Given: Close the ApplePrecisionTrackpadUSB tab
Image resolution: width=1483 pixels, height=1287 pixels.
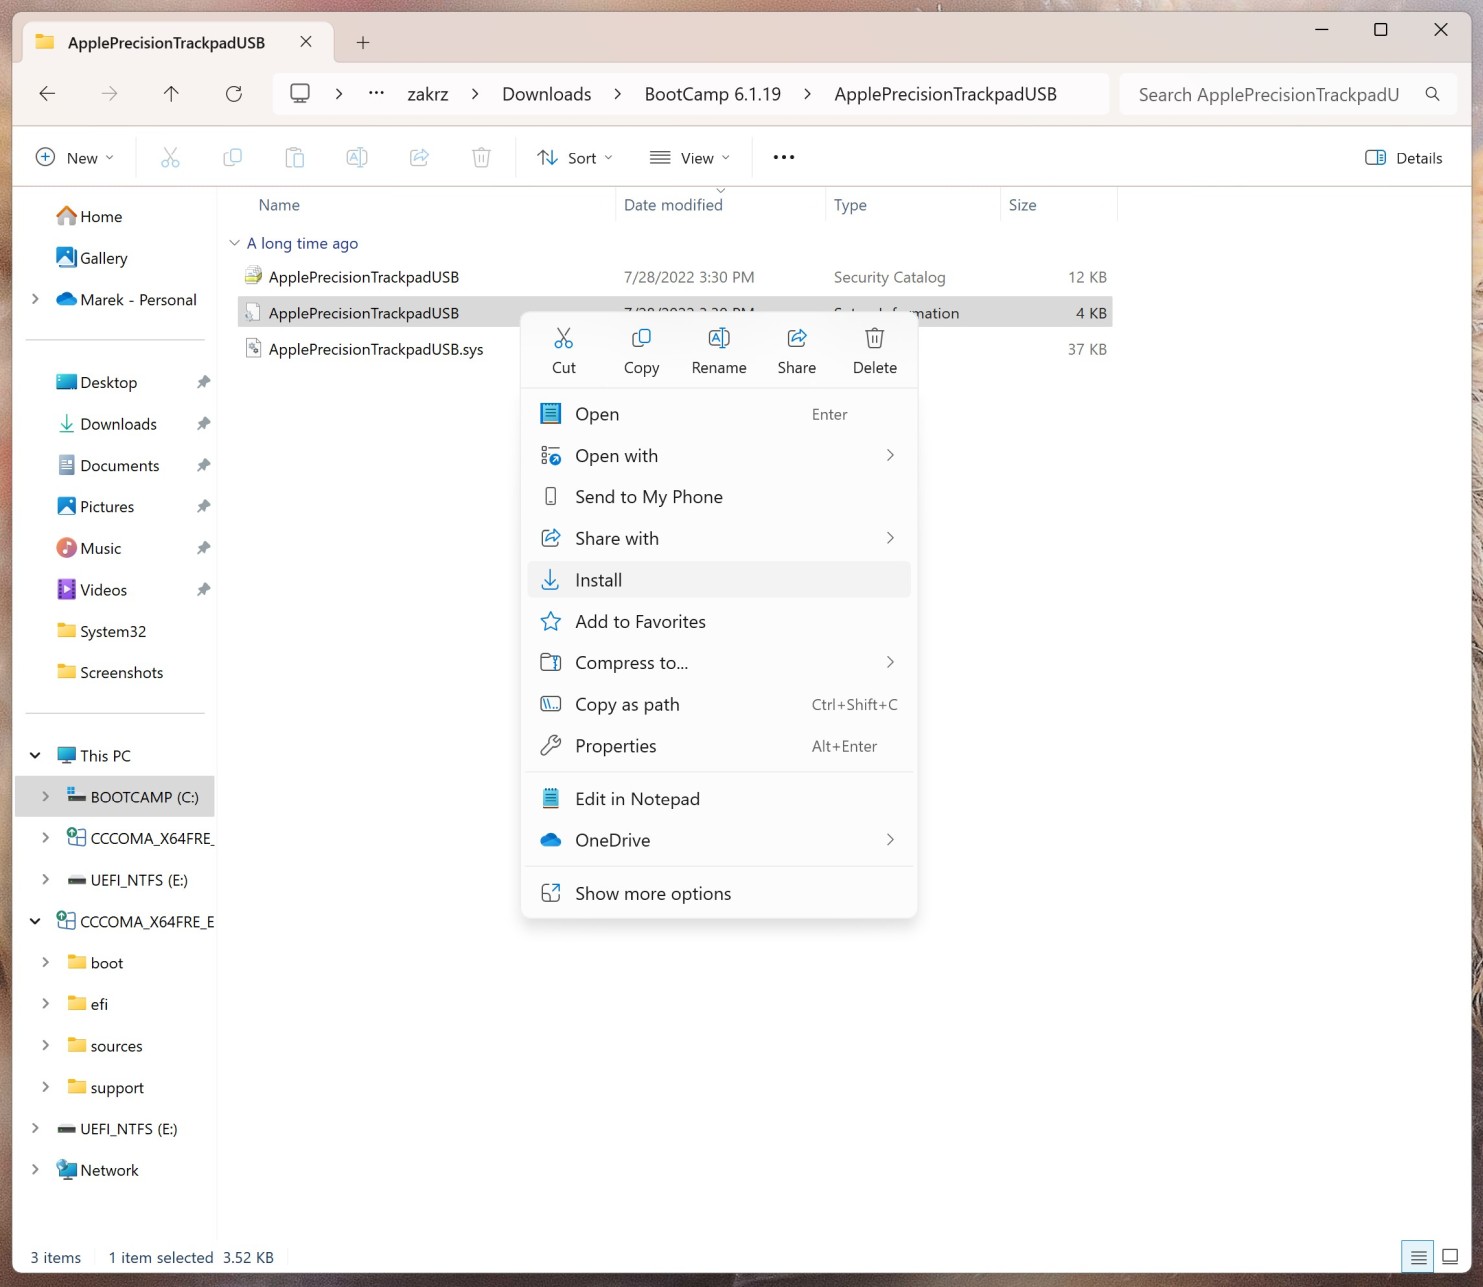Looking at the screenshot, I should [306, 42].
